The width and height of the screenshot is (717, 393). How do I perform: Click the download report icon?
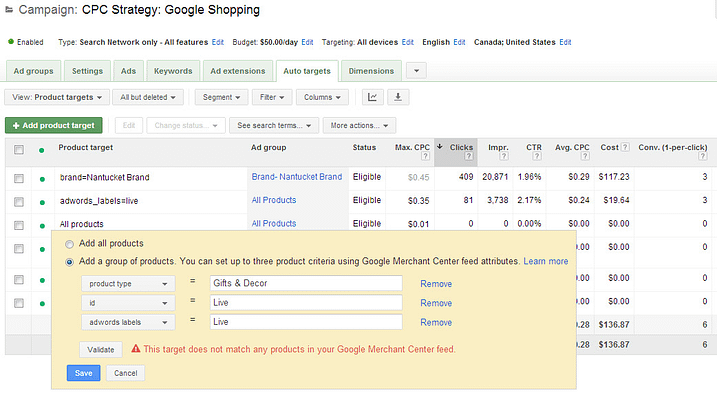point(398,97)
